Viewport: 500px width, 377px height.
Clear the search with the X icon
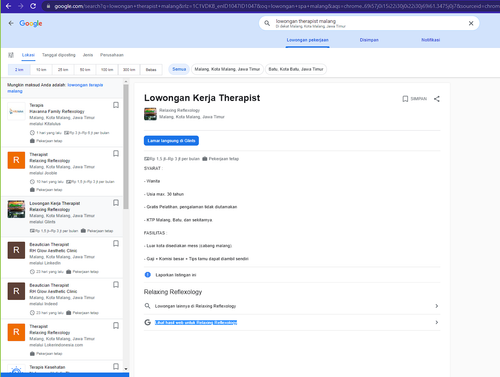click(471, 23)
